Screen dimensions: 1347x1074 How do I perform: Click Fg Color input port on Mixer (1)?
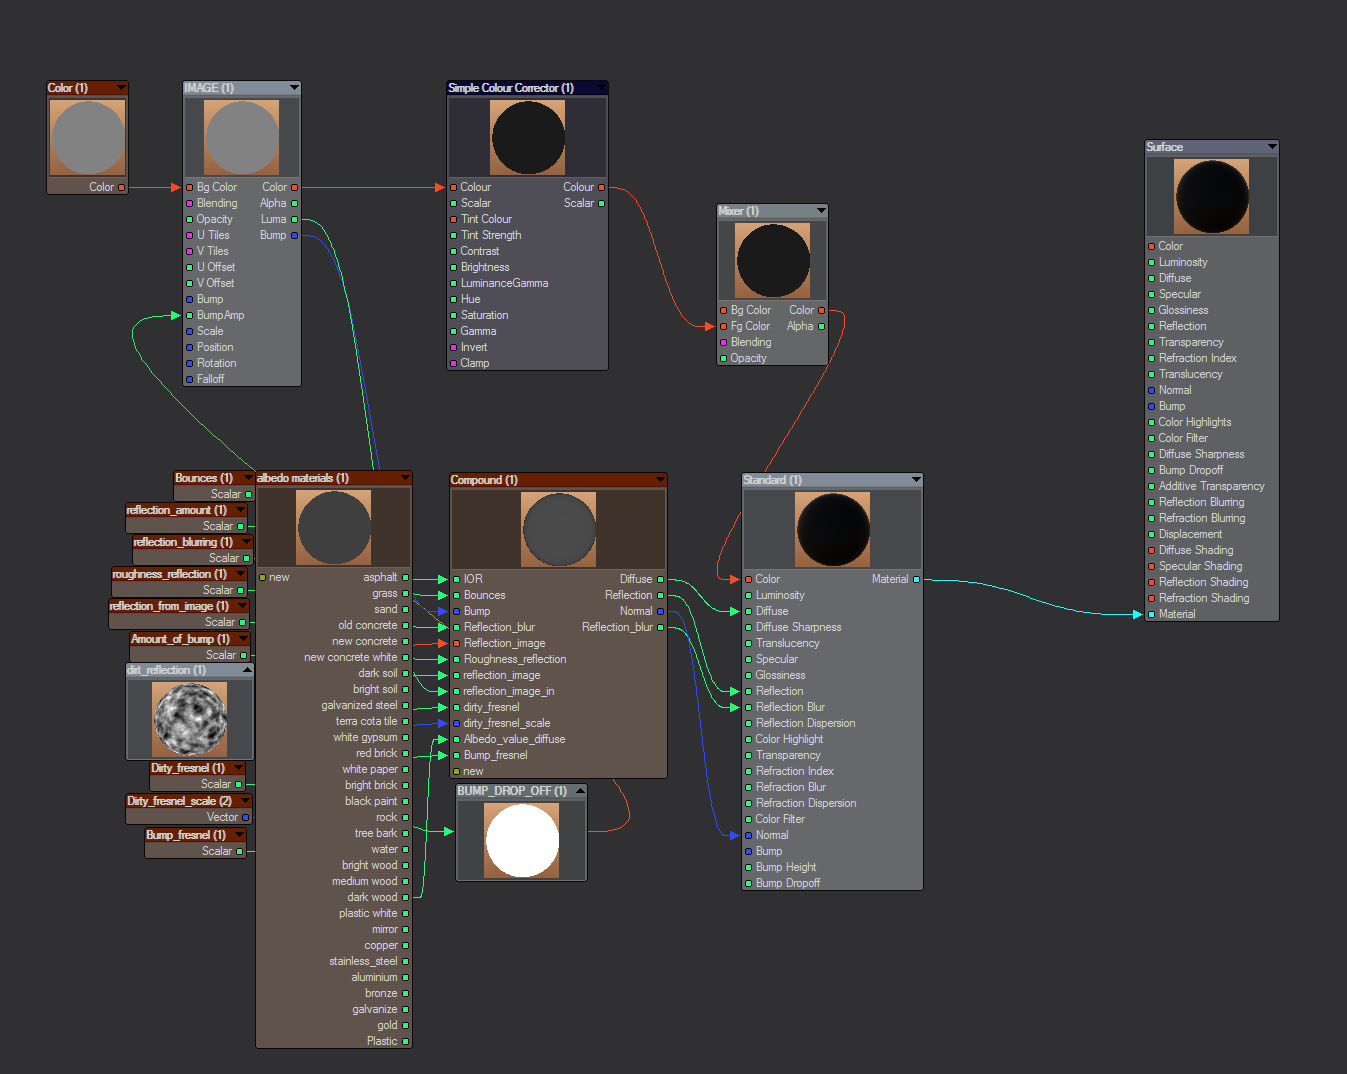[x=723, y=326]
